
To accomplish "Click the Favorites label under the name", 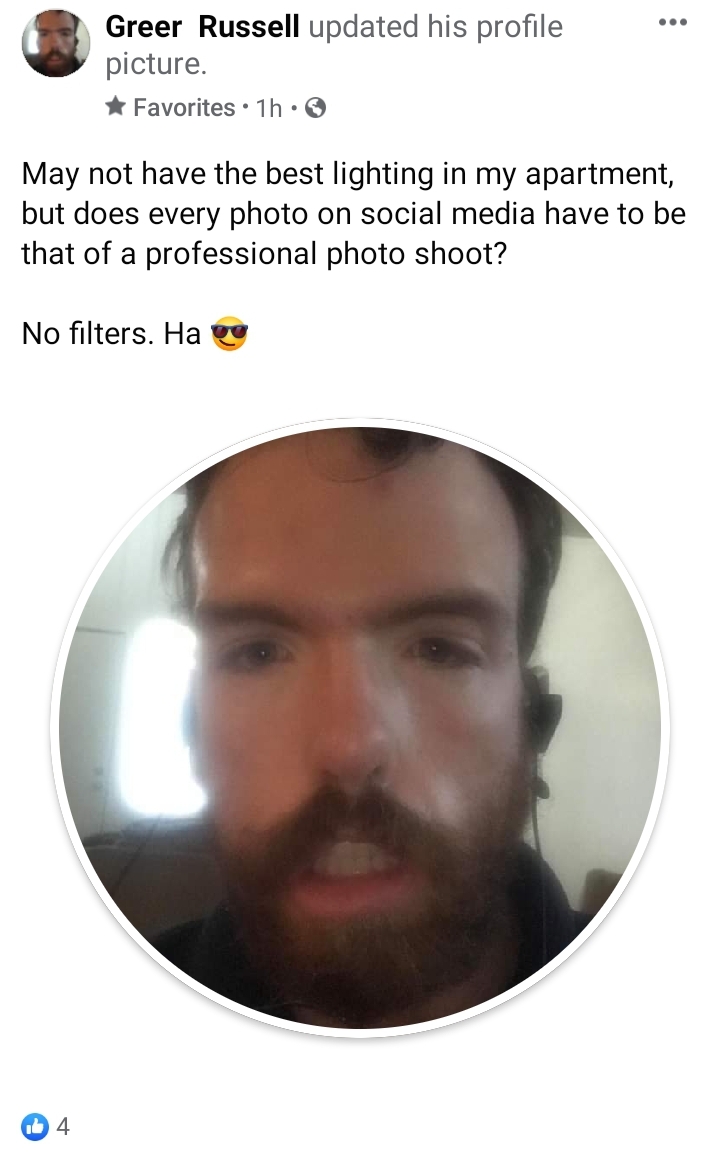I will (184, 108).
